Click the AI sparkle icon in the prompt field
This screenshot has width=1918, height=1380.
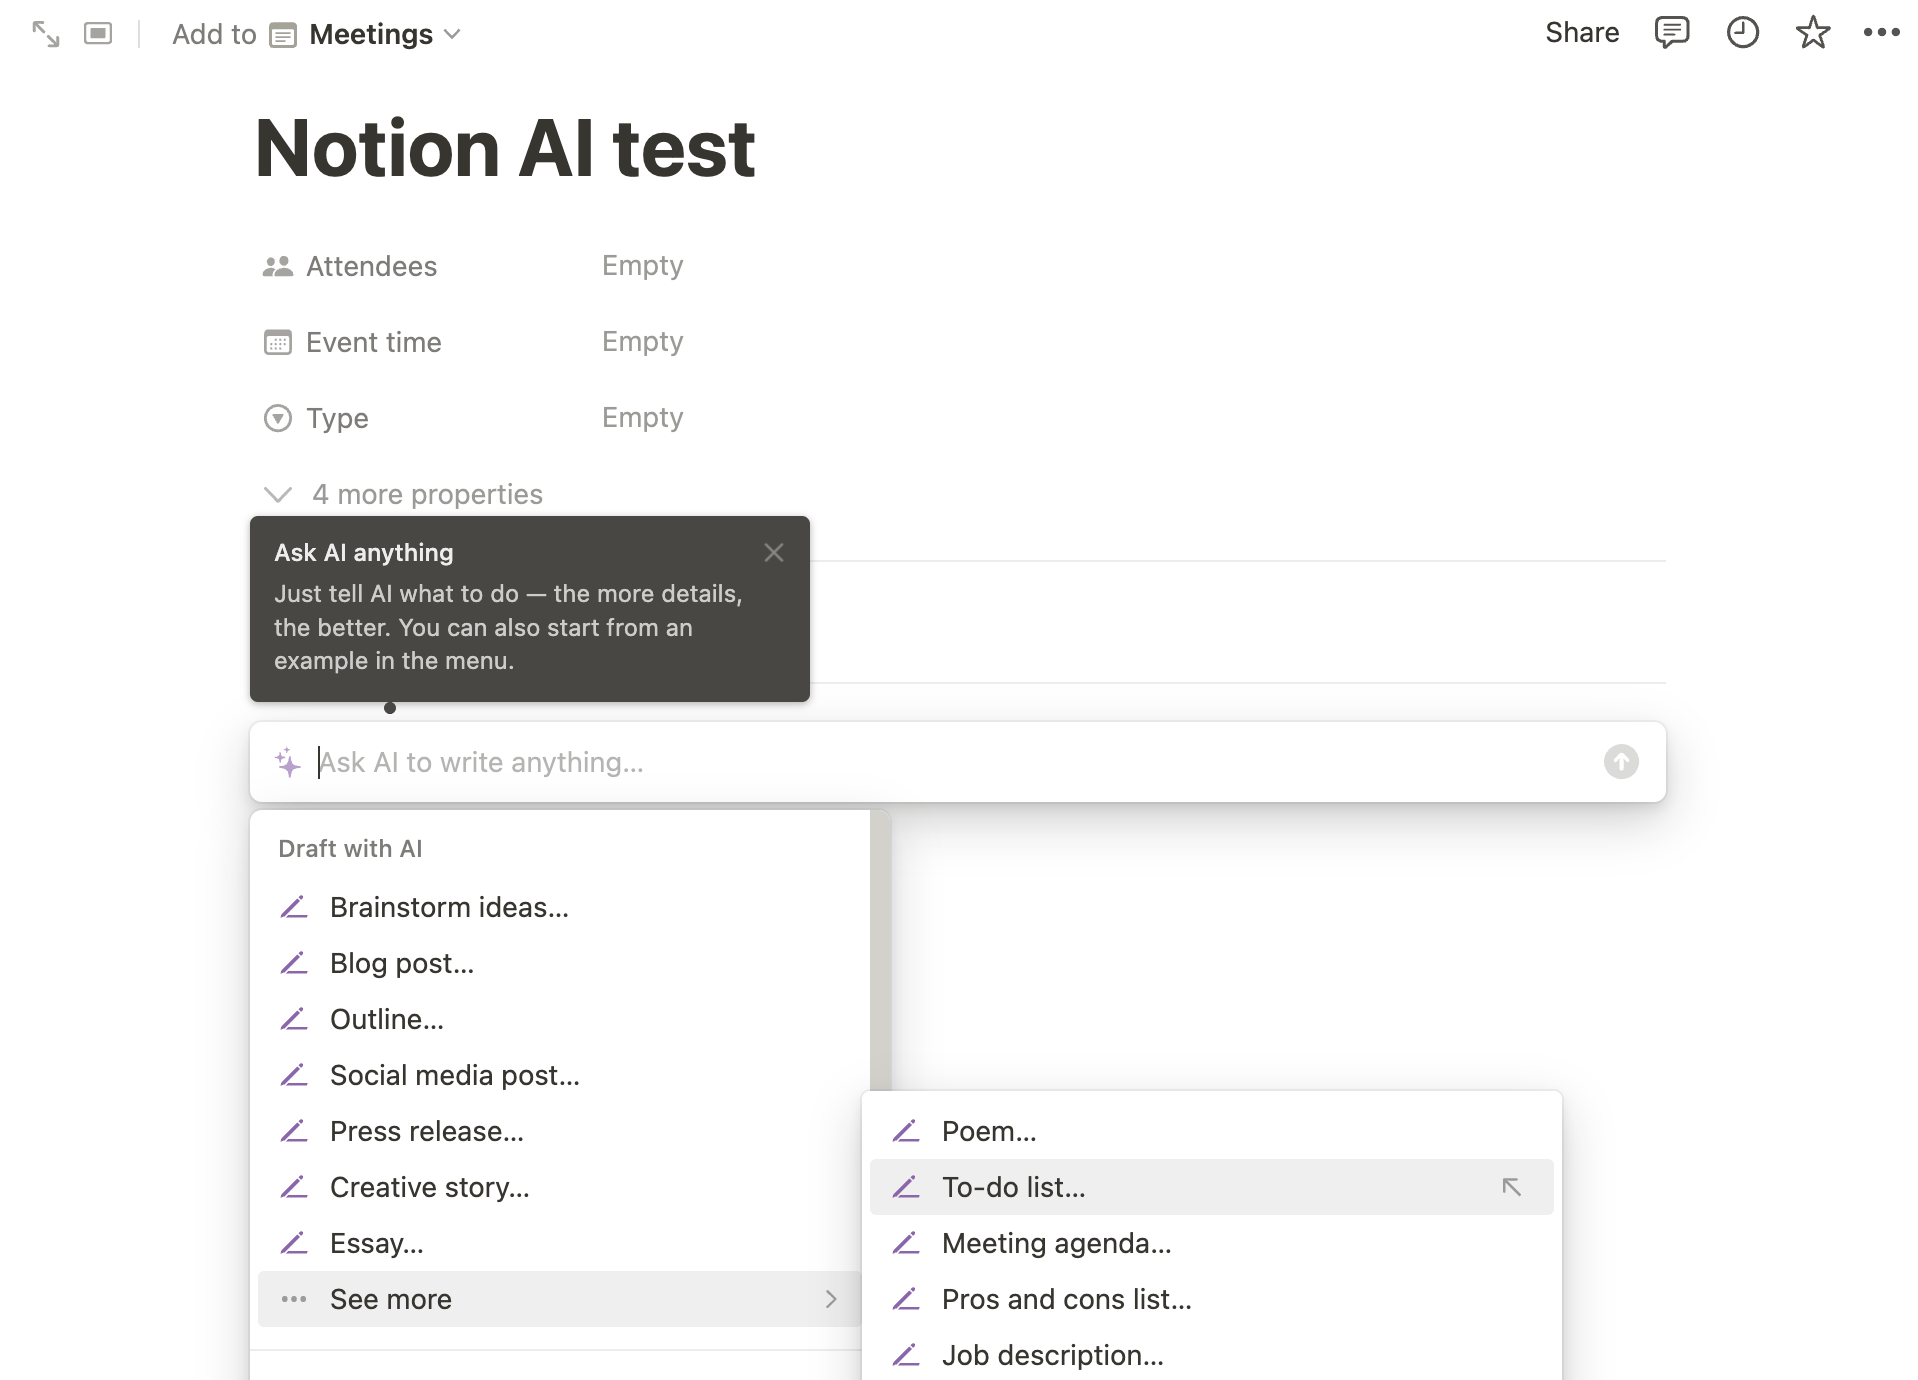coord(287,762)
